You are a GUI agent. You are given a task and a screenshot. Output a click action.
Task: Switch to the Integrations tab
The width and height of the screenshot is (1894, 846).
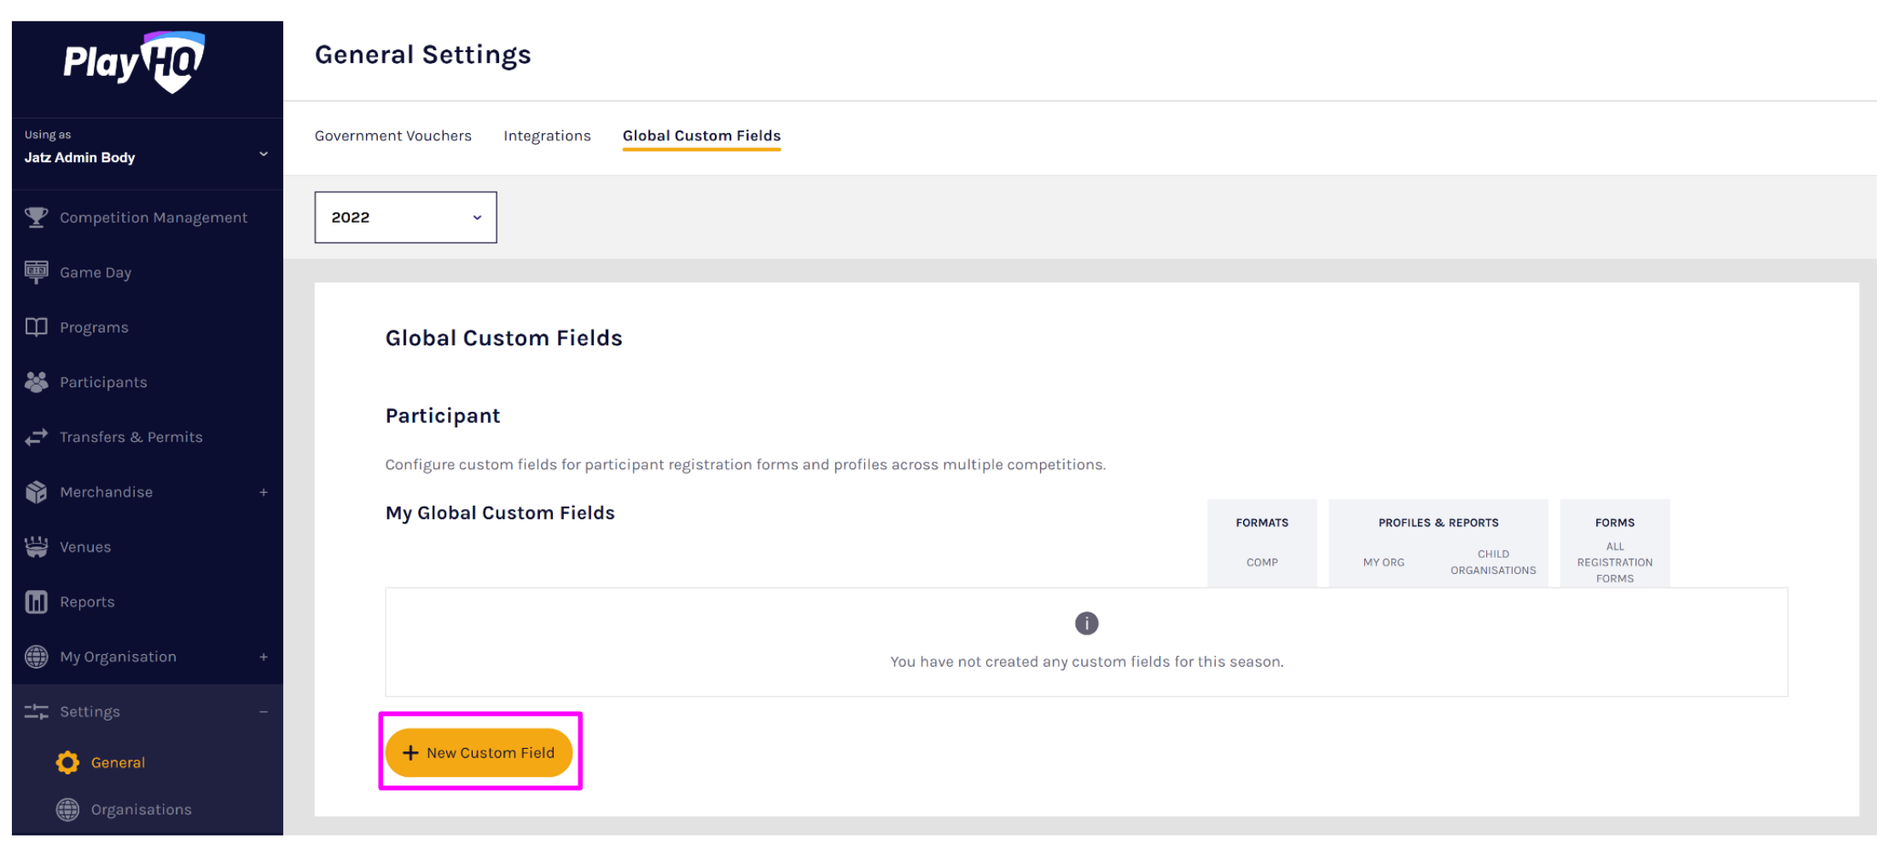point(547,136)
